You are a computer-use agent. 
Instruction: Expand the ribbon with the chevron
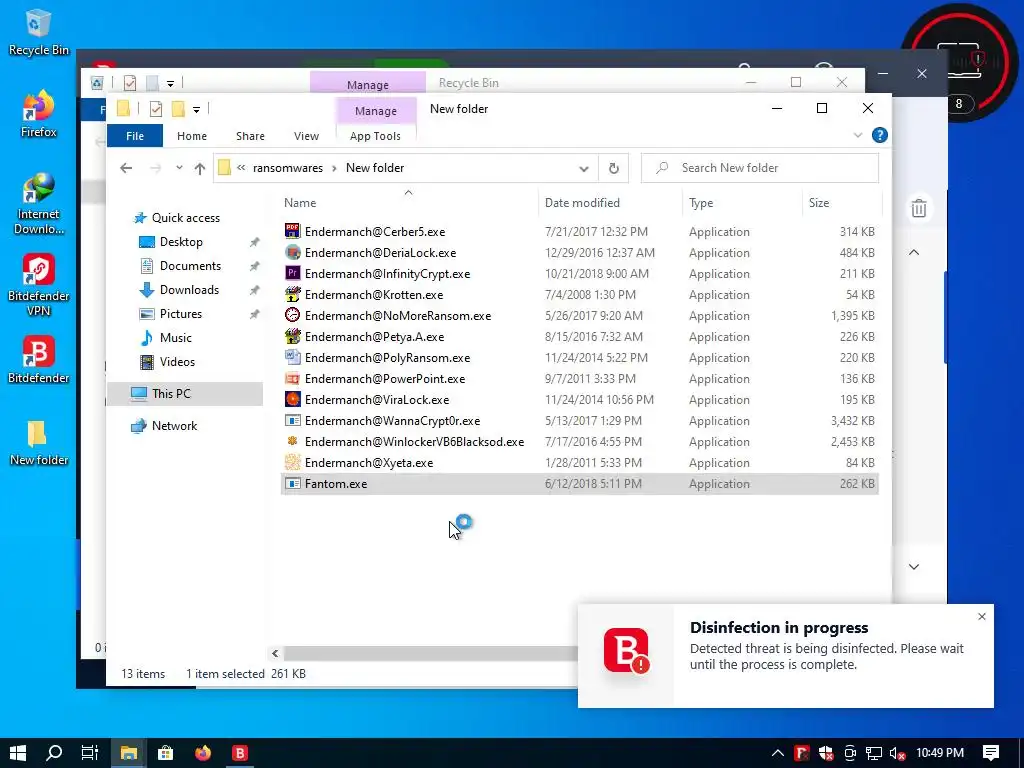pos(858,135)
